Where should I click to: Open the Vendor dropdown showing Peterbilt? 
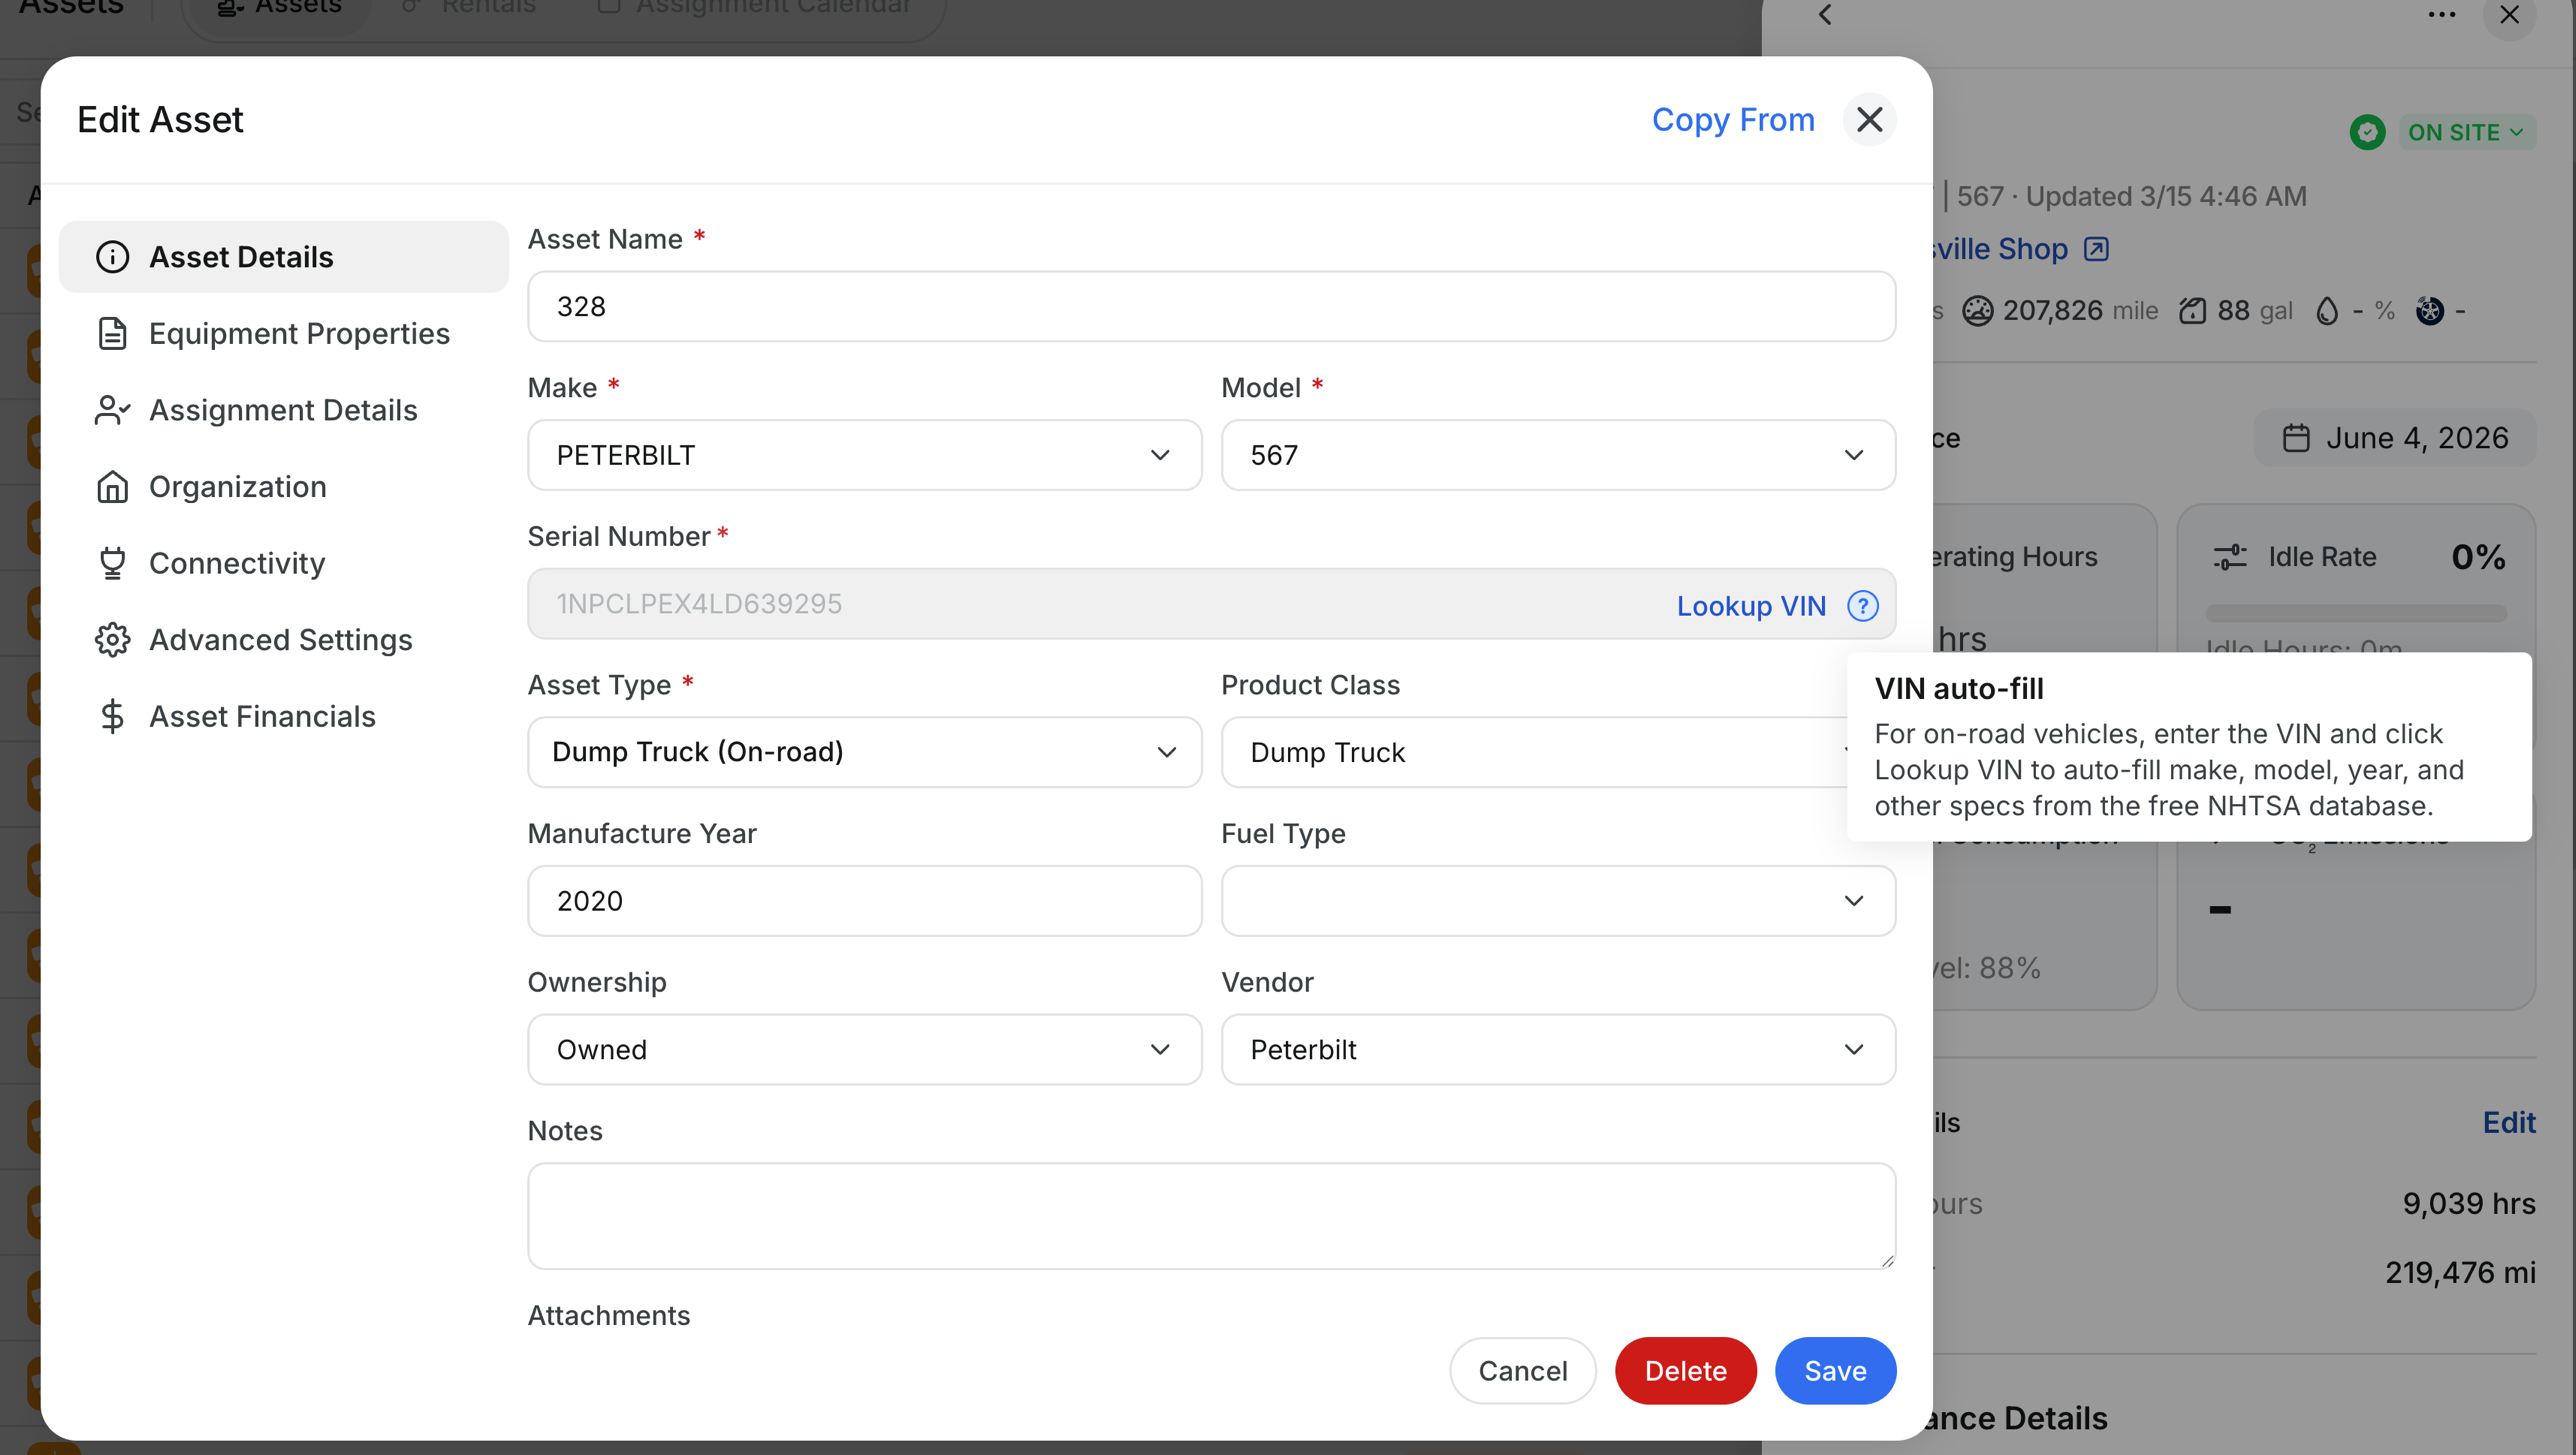[1558, 1049]
